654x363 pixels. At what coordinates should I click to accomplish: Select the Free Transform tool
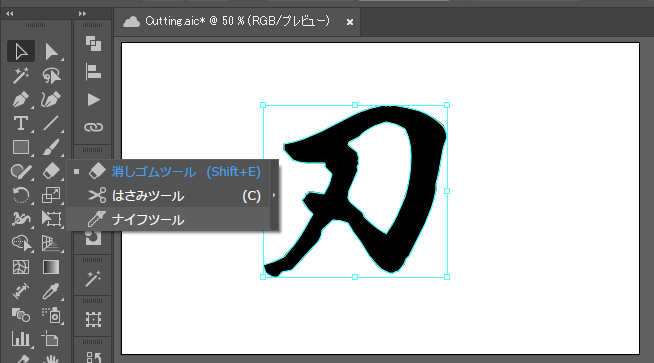pyautogui.click(x=51, y=219)
